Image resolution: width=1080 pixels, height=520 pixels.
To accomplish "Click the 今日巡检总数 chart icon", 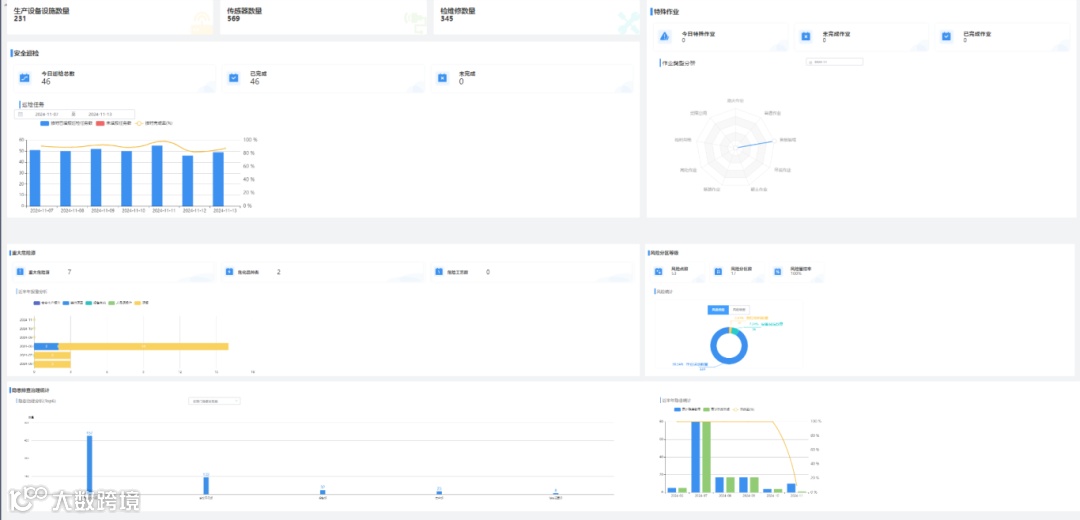I will 25,78.
